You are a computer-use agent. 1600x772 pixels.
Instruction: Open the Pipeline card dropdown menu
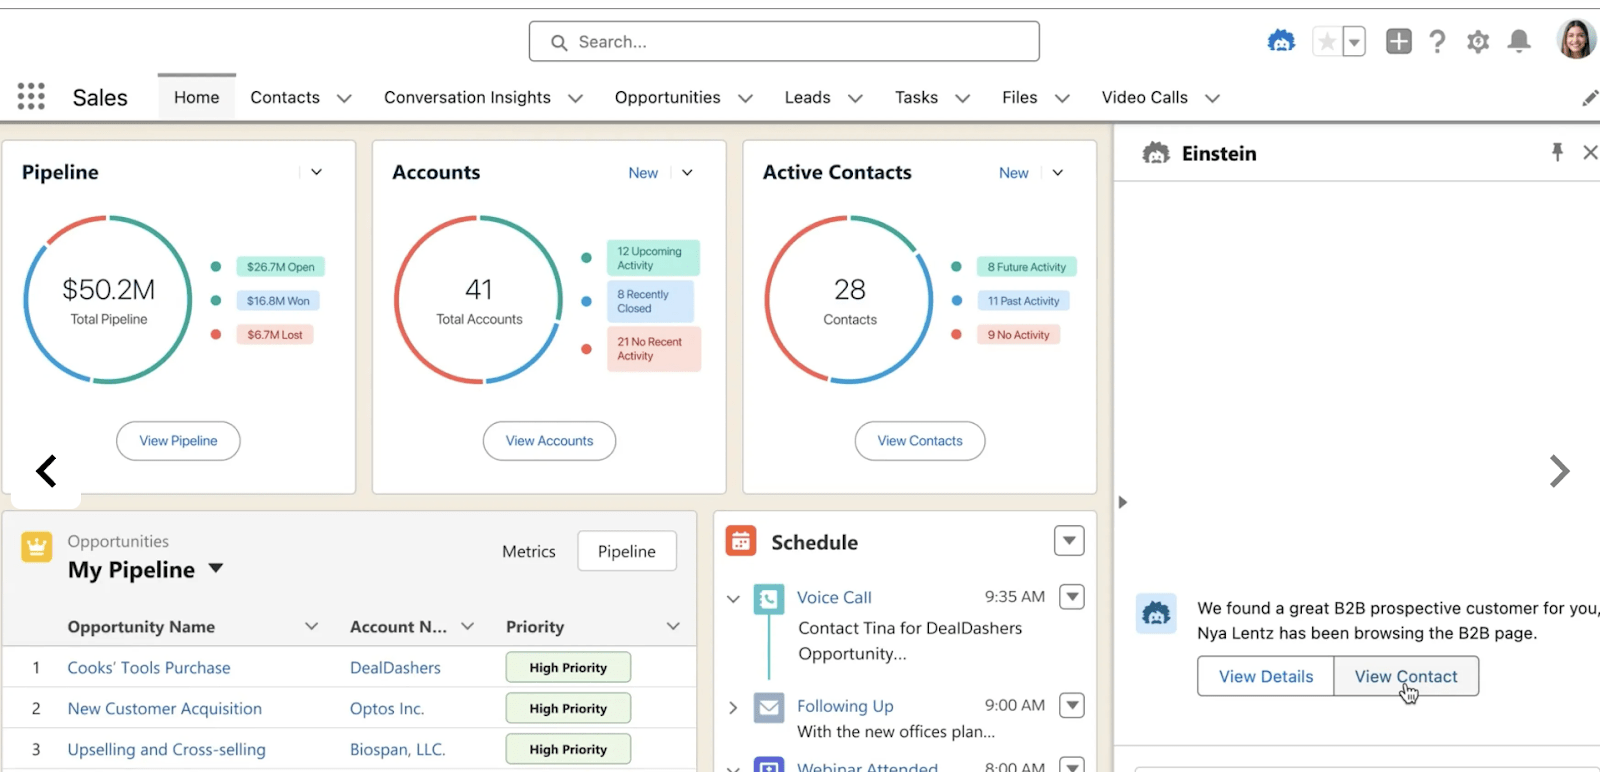[316, 172]
